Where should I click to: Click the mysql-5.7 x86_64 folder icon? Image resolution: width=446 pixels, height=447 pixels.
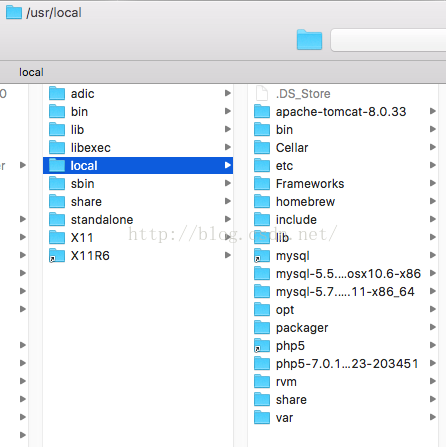[262, 291]
